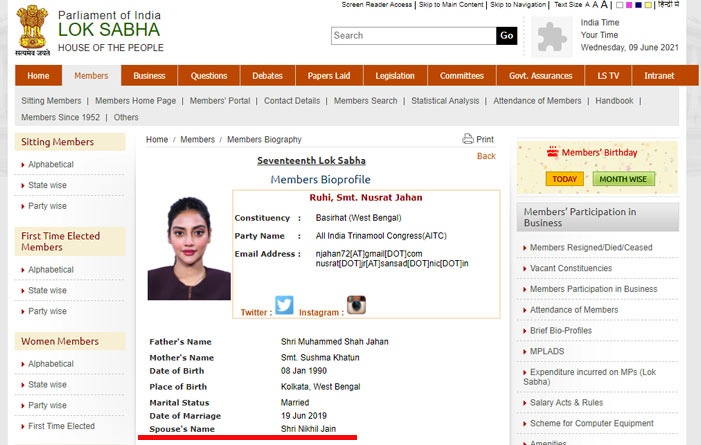The width and height of the screenshot is (701, 445).
Task: Open the Intranet navigation tab
Action: pyautogui.click(x=659, y=76)
